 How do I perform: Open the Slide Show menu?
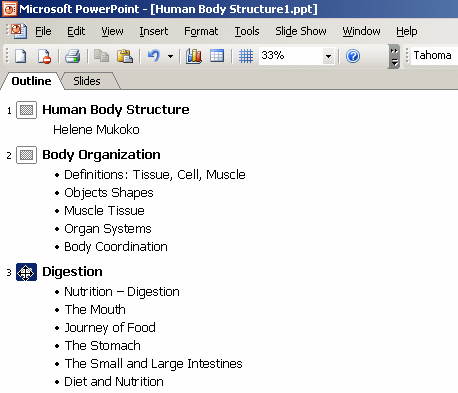click(x=301, y=31)
